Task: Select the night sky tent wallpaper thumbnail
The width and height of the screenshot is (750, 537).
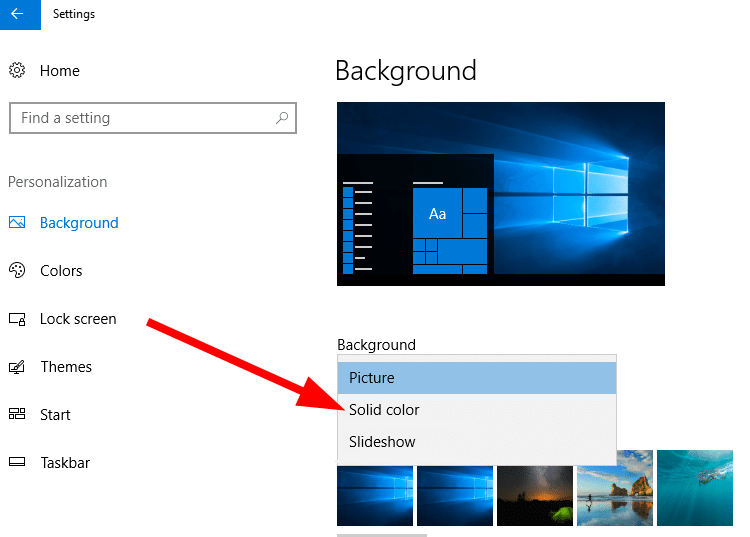Action: point(535,496)
